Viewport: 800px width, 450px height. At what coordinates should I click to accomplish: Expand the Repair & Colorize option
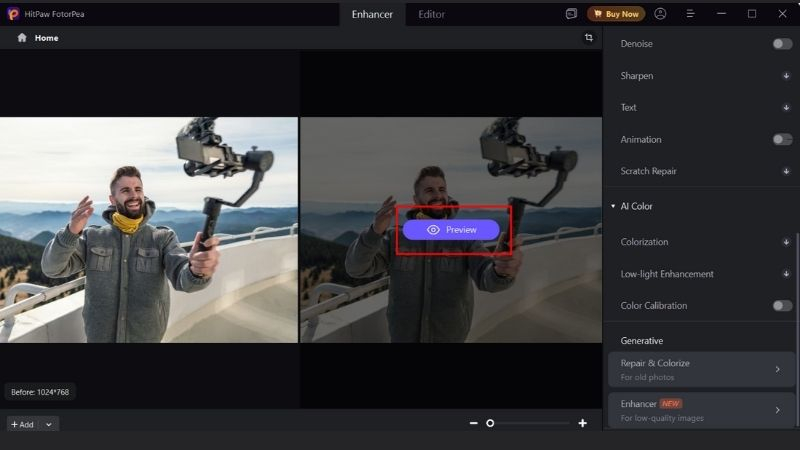pyautogui.click(x=777, y=369)
